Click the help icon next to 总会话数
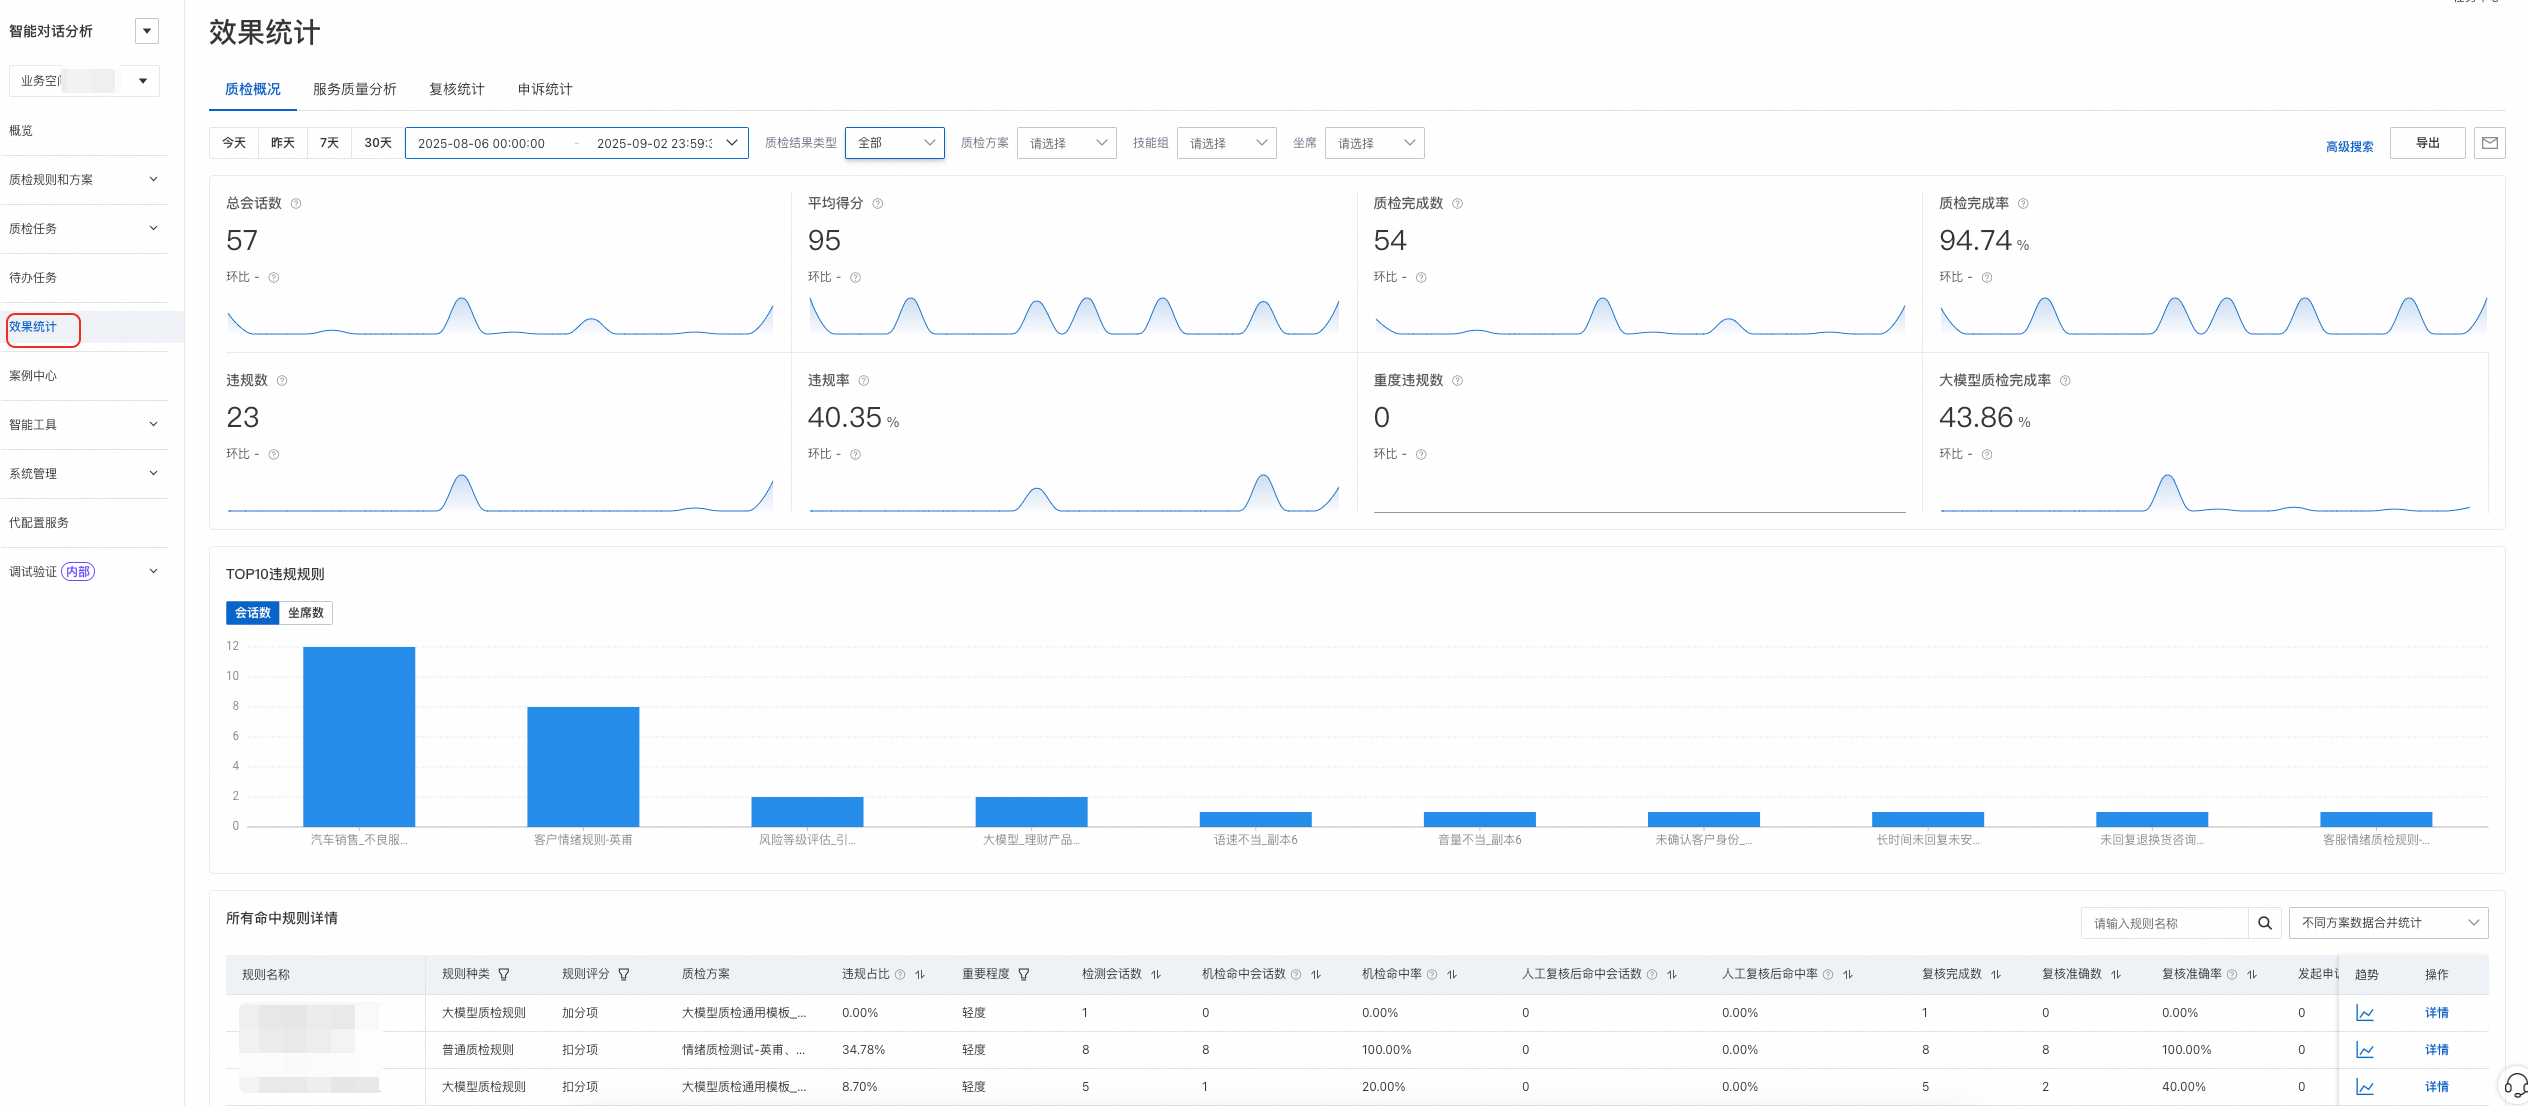 click(296, 204)
